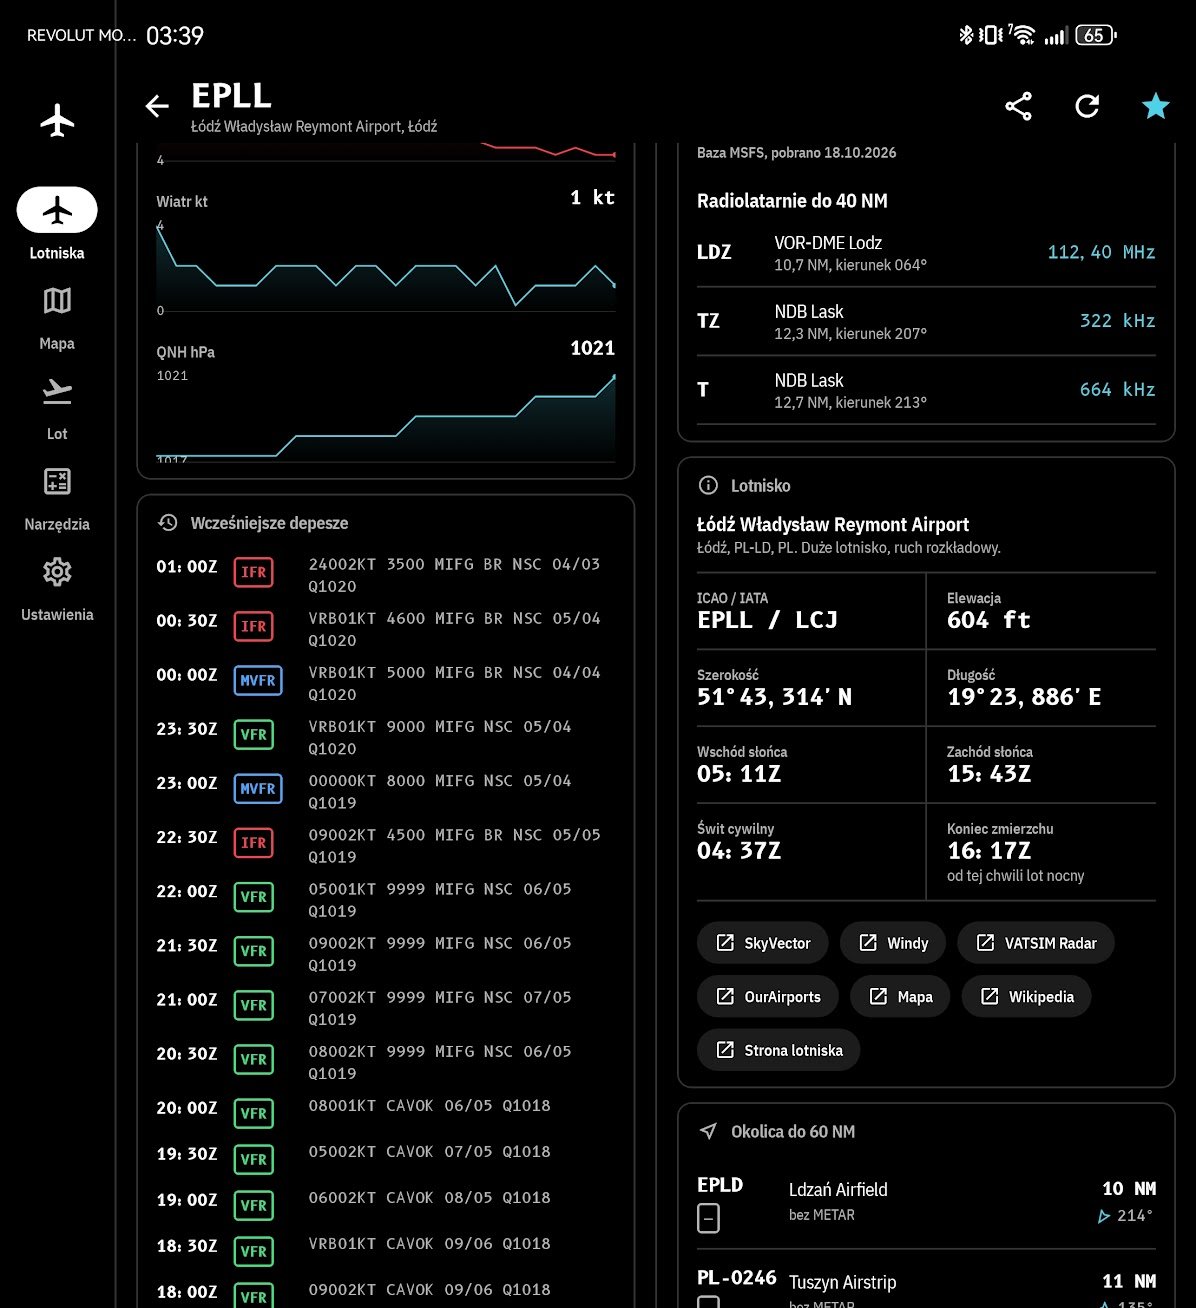Tap the 322 kHz frequency
Viewport: 1196px width, 1308px height.
[x=1117, y=321]
